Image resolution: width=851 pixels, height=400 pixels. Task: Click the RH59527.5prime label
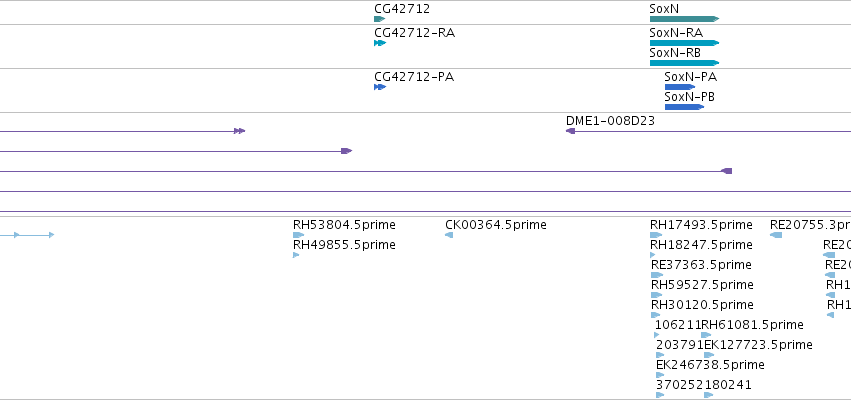click(x=703, y=285)
